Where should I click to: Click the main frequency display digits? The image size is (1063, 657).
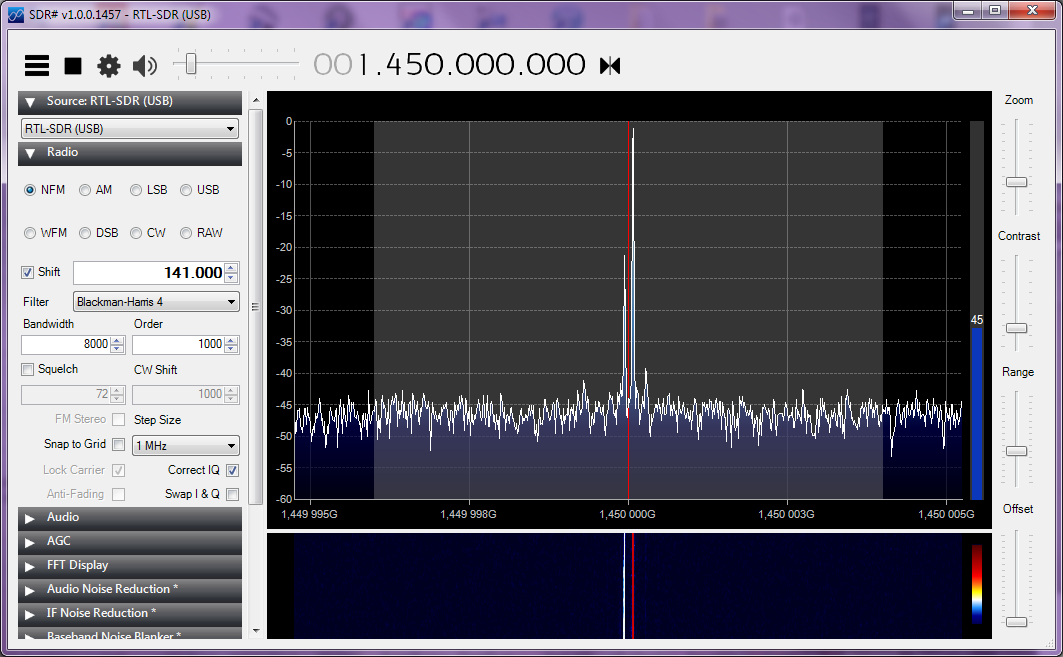pyautogui.click(x=449, y=65)
